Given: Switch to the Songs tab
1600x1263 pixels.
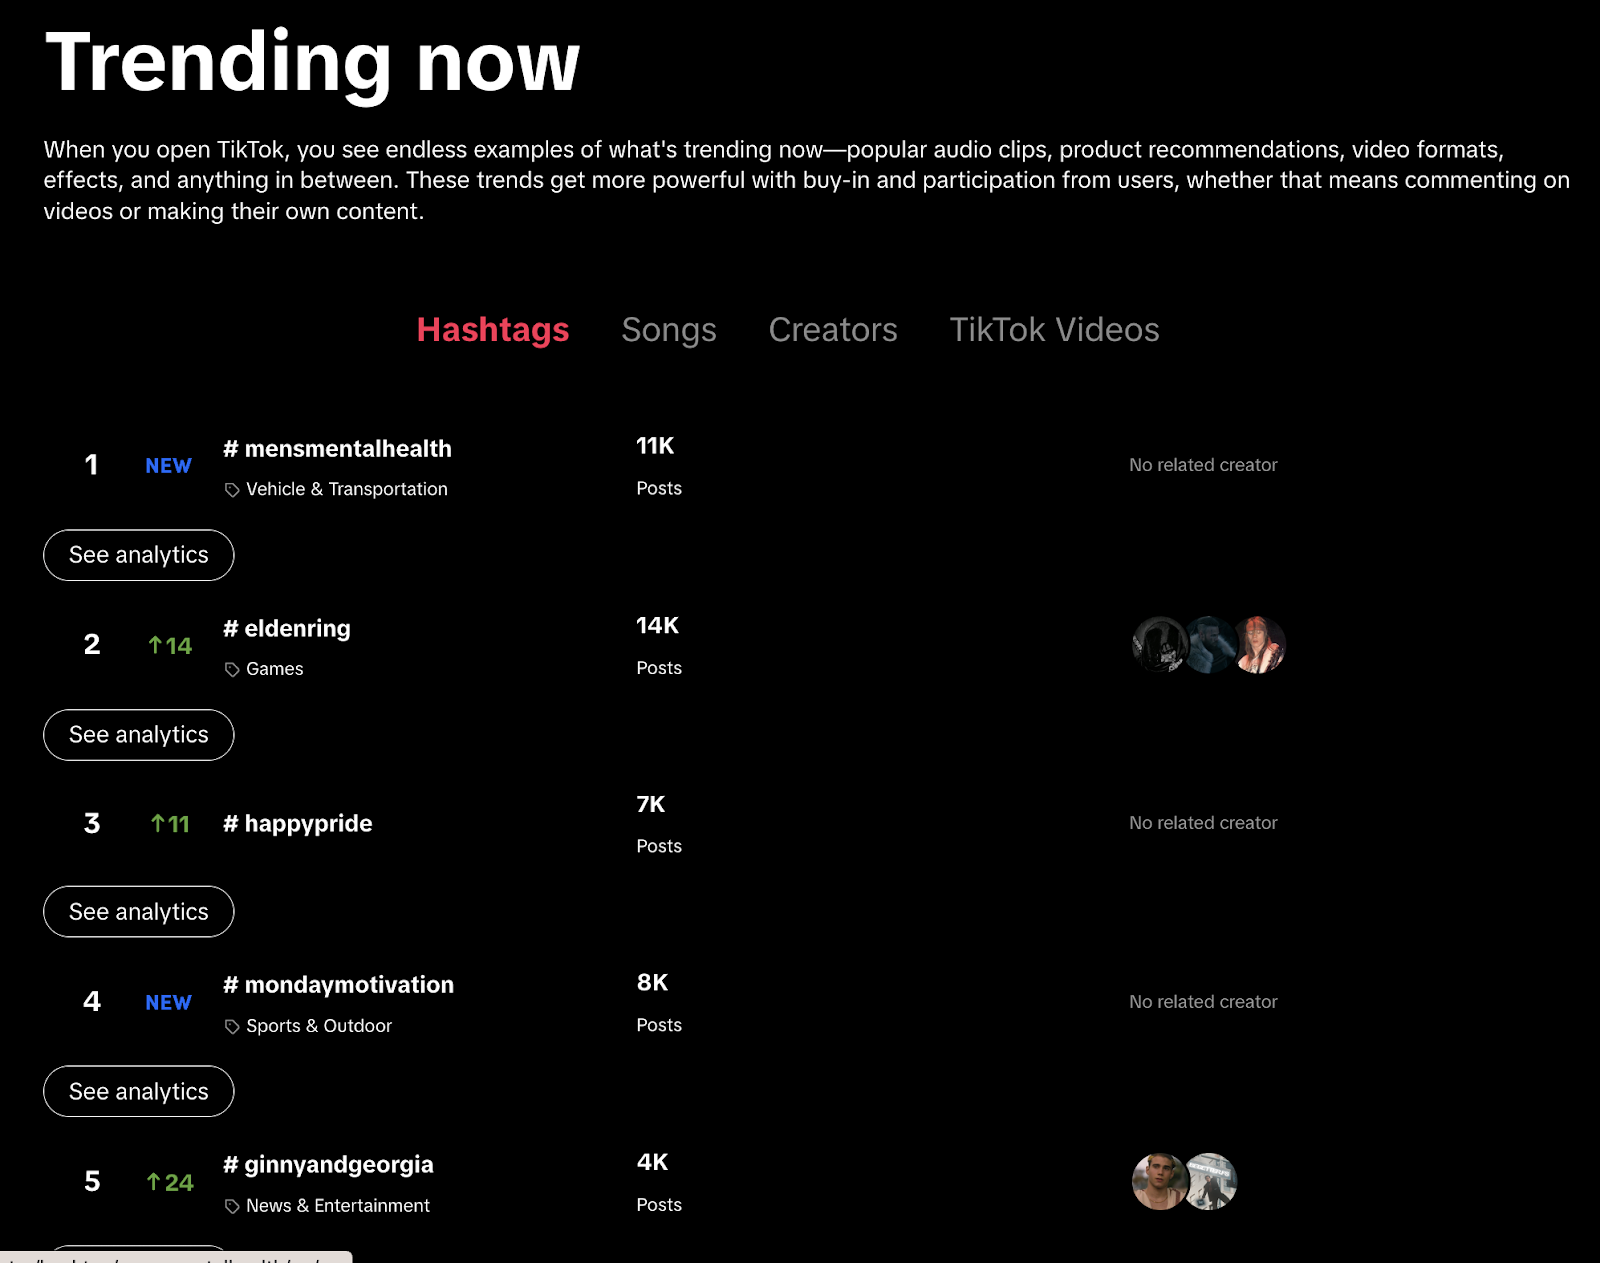Looking at the screenshot, I should [669, 329].
